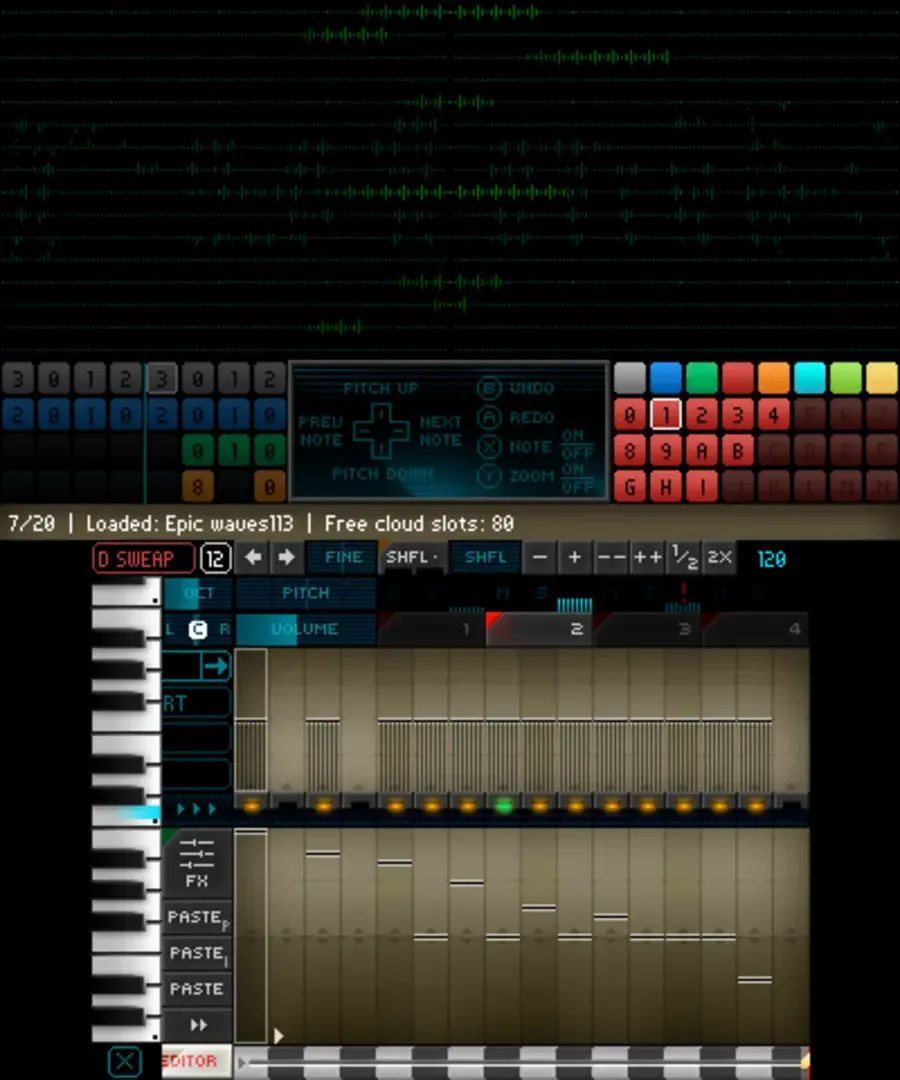Image resolution: width=900 pixels, height=1080 pixels.
Task: Switch to the VOLUME parameter tab
Action: (305, 629)
